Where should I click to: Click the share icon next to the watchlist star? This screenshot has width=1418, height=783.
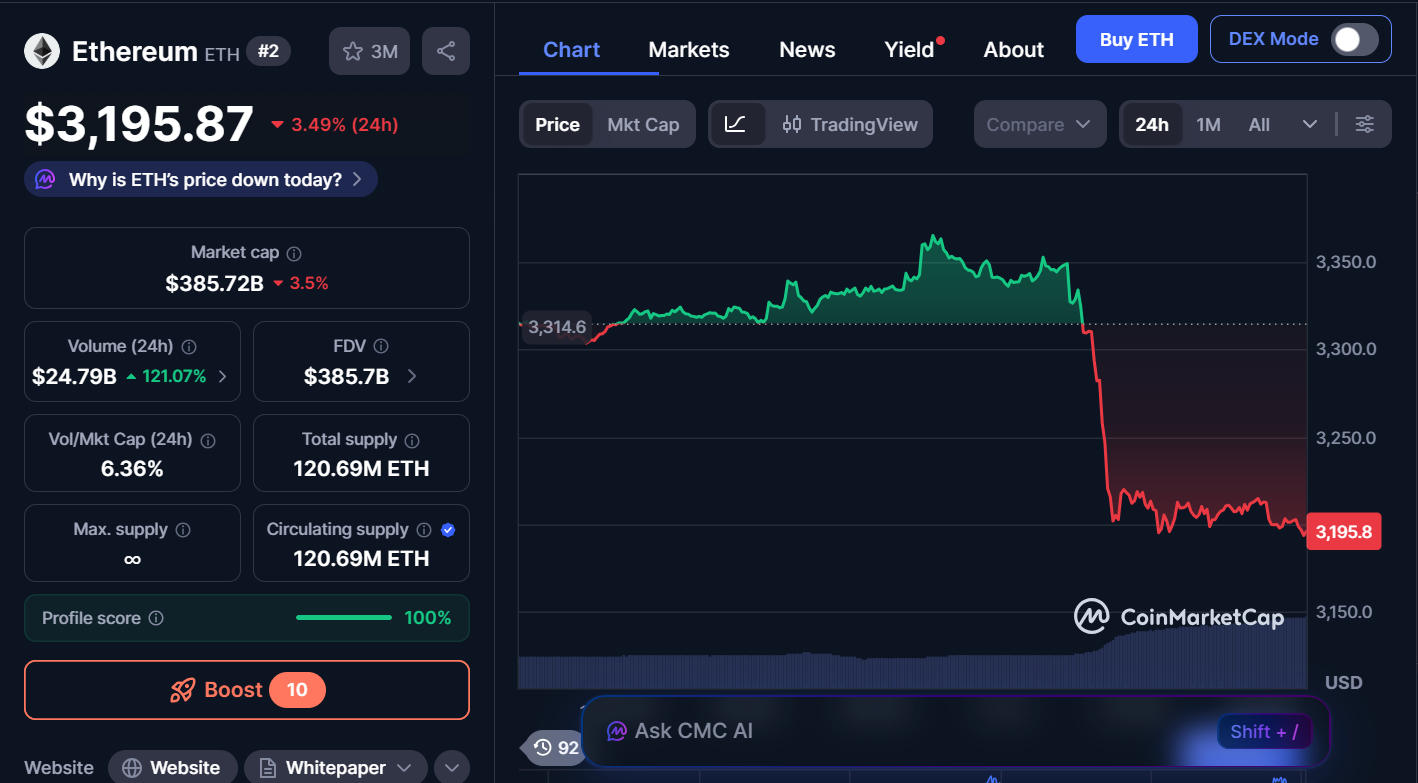click(446, 50)
